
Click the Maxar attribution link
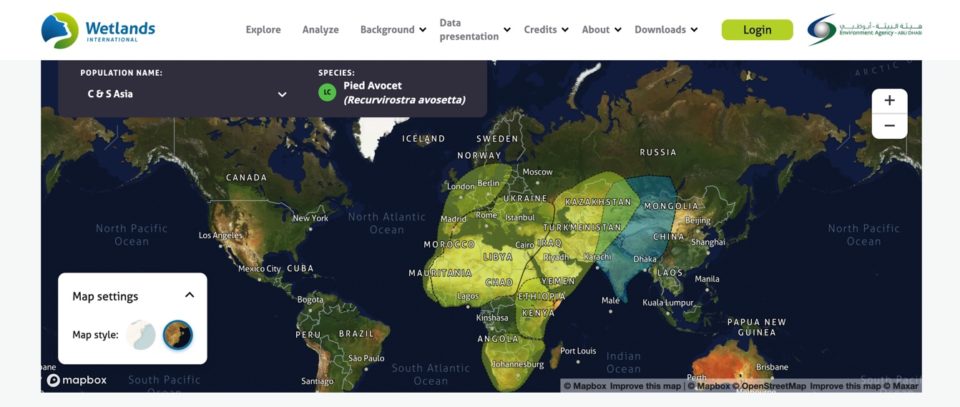(x=900, y=386)
